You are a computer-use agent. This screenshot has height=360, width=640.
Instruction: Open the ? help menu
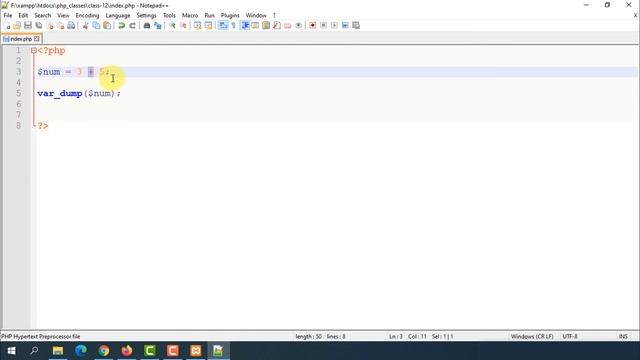point(274,16)
